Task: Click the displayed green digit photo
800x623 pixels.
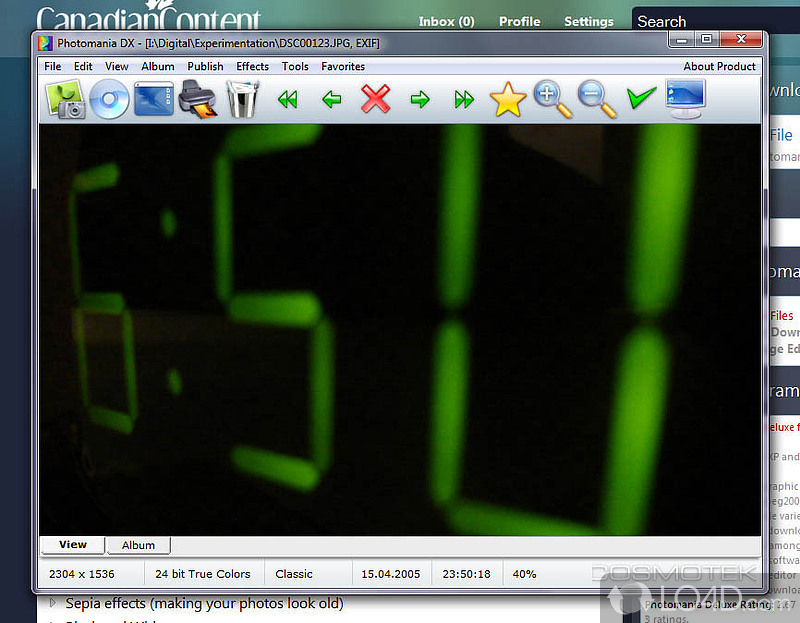Action: (x=400, y=330)
